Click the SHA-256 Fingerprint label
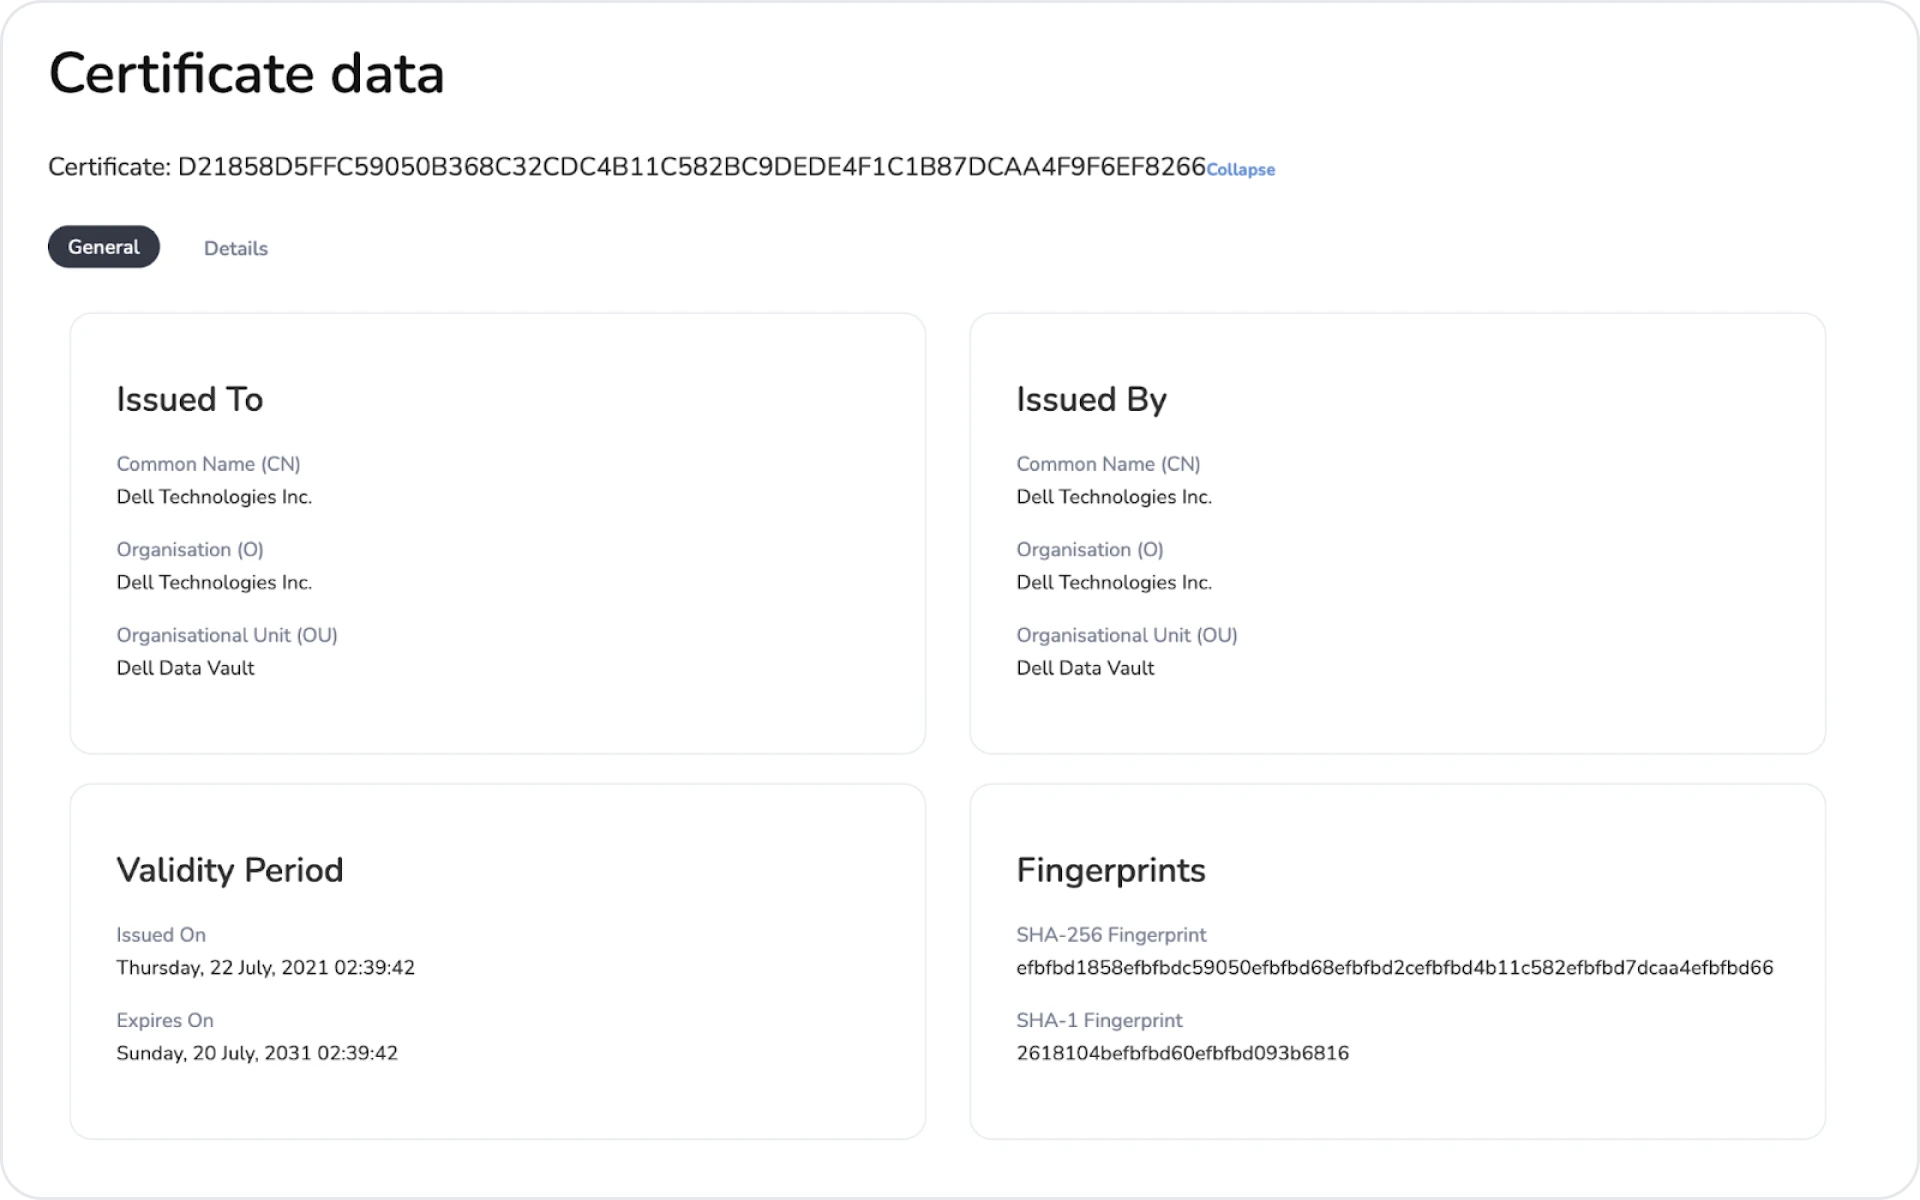Image resolution: width=1920 pixels, height=1200 pixels. coord(1111,935)
